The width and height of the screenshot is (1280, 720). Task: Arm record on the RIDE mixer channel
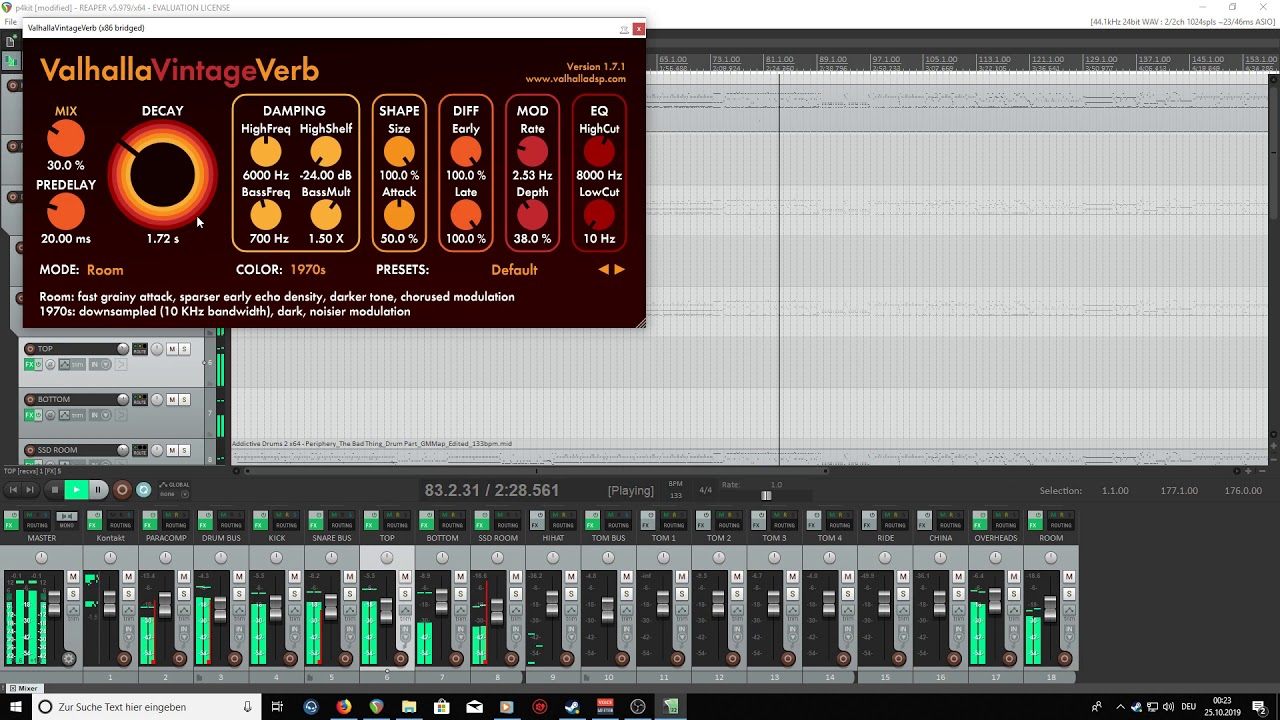(899, 658)
